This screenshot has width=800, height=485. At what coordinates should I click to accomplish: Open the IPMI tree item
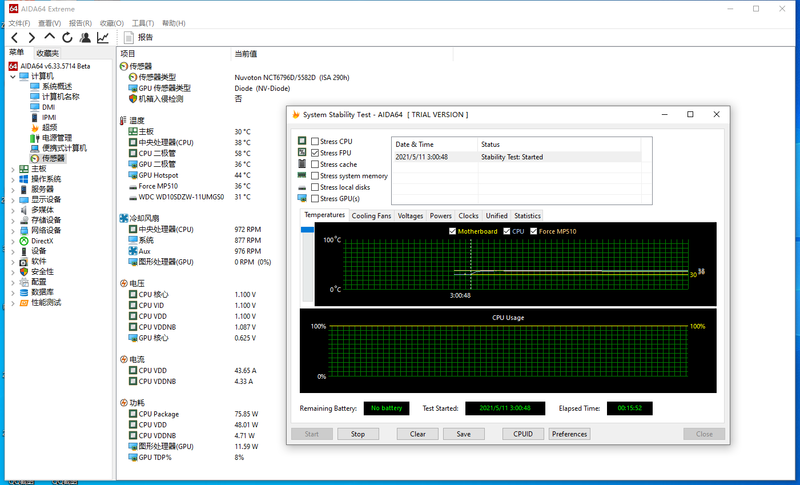pyautogui.click(x=49, y=117)
